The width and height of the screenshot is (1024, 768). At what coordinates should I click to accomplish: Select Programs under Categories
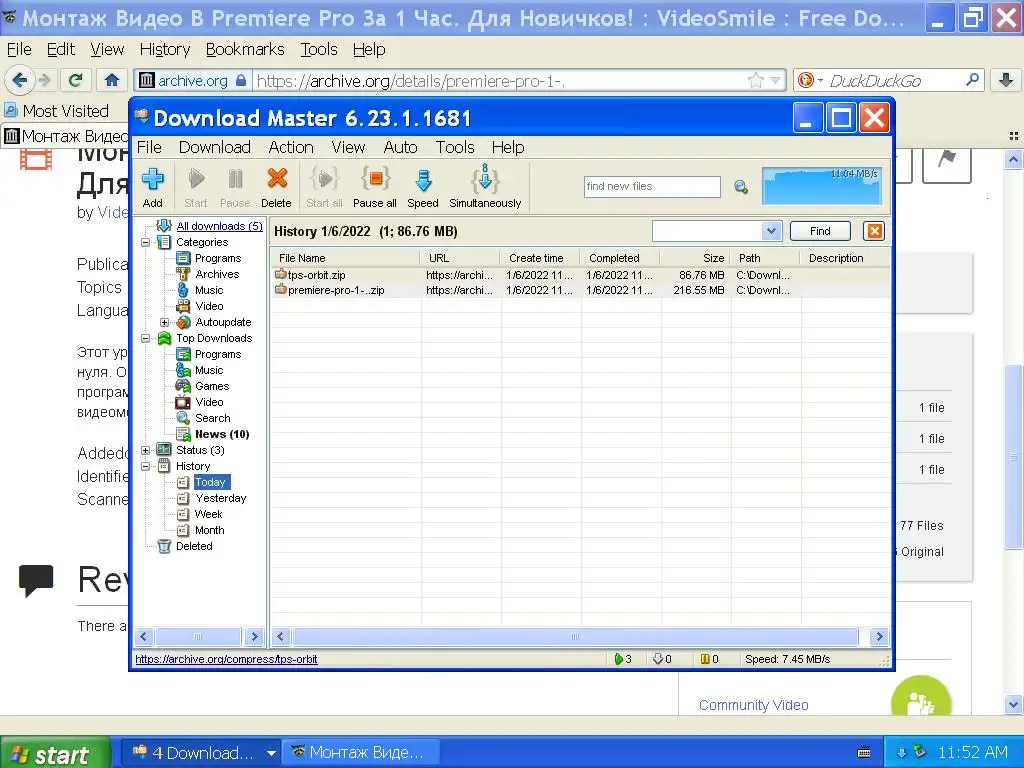click(217, 258)
